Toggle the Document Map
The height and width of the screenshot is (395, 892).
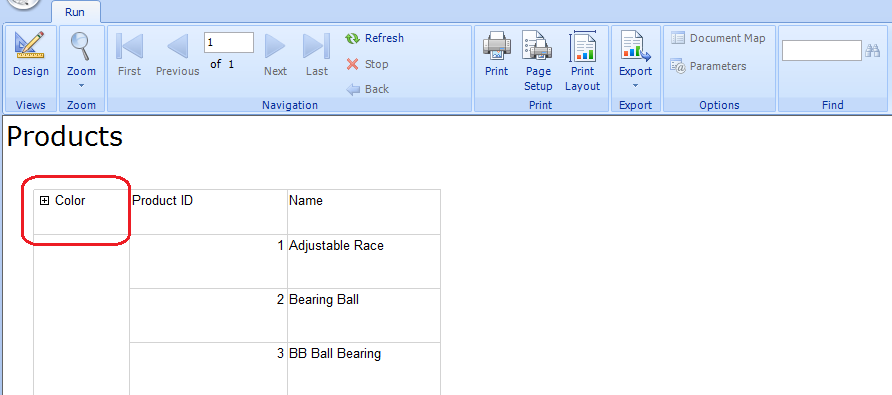click(717, 38)
